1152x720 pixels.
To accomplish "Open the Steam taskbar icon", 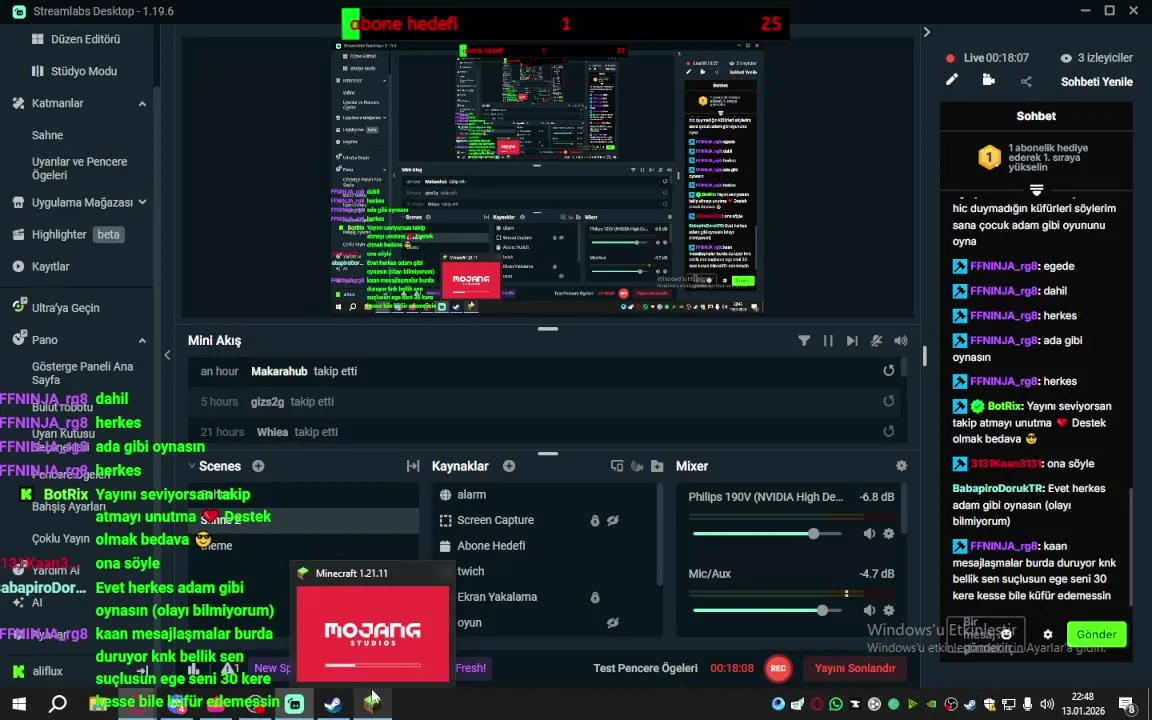I will [x=333, y=703].
